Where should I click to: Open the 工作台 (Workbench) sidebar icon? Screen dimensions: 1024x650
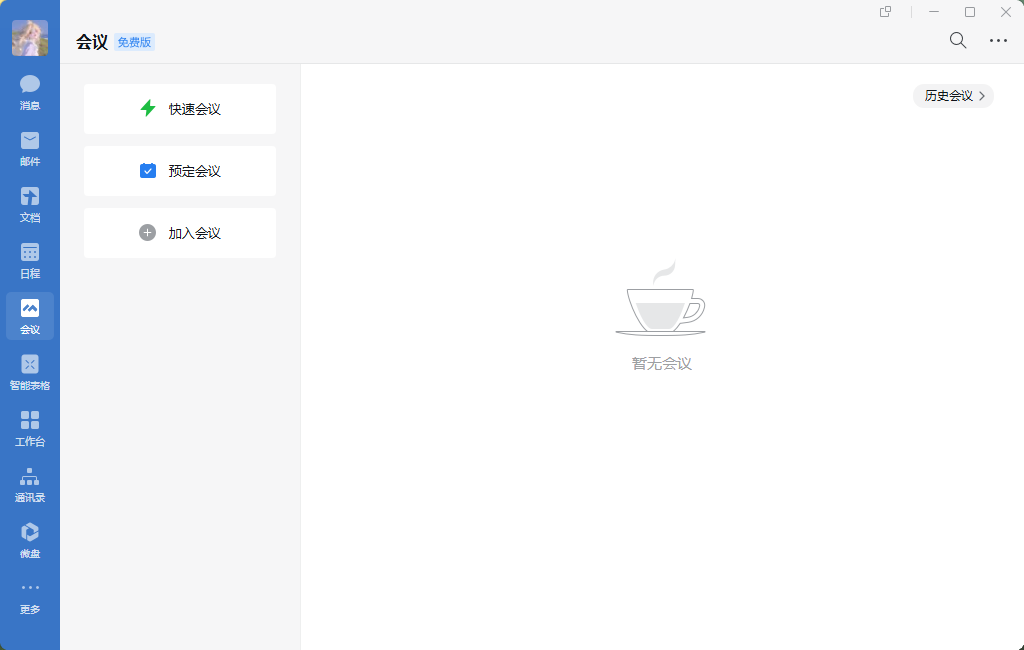coord(29,426)
